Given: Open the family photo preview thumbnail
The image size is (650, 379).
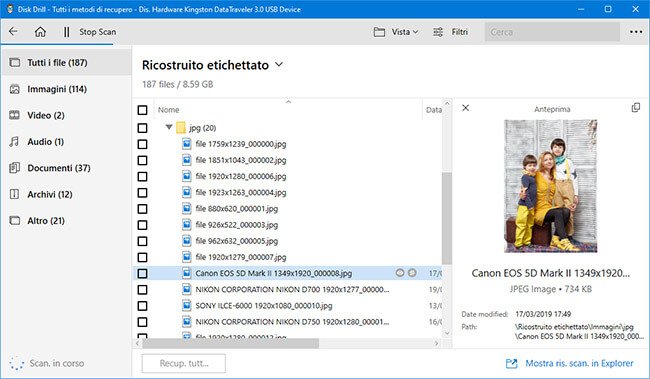Looking at the screenshot, I should pyautogui.click(x=551, y=186).
